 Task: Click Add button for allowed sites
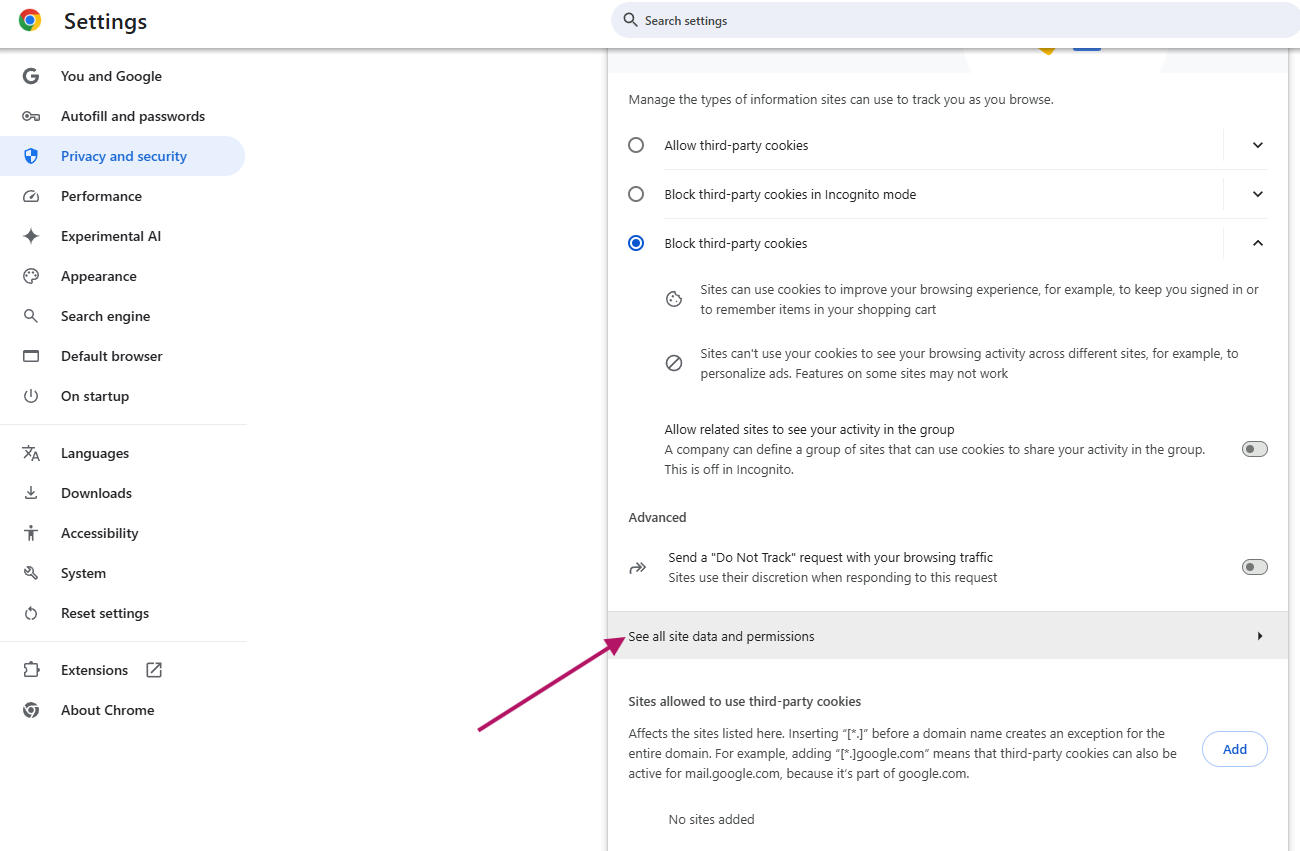point(1234,749)
